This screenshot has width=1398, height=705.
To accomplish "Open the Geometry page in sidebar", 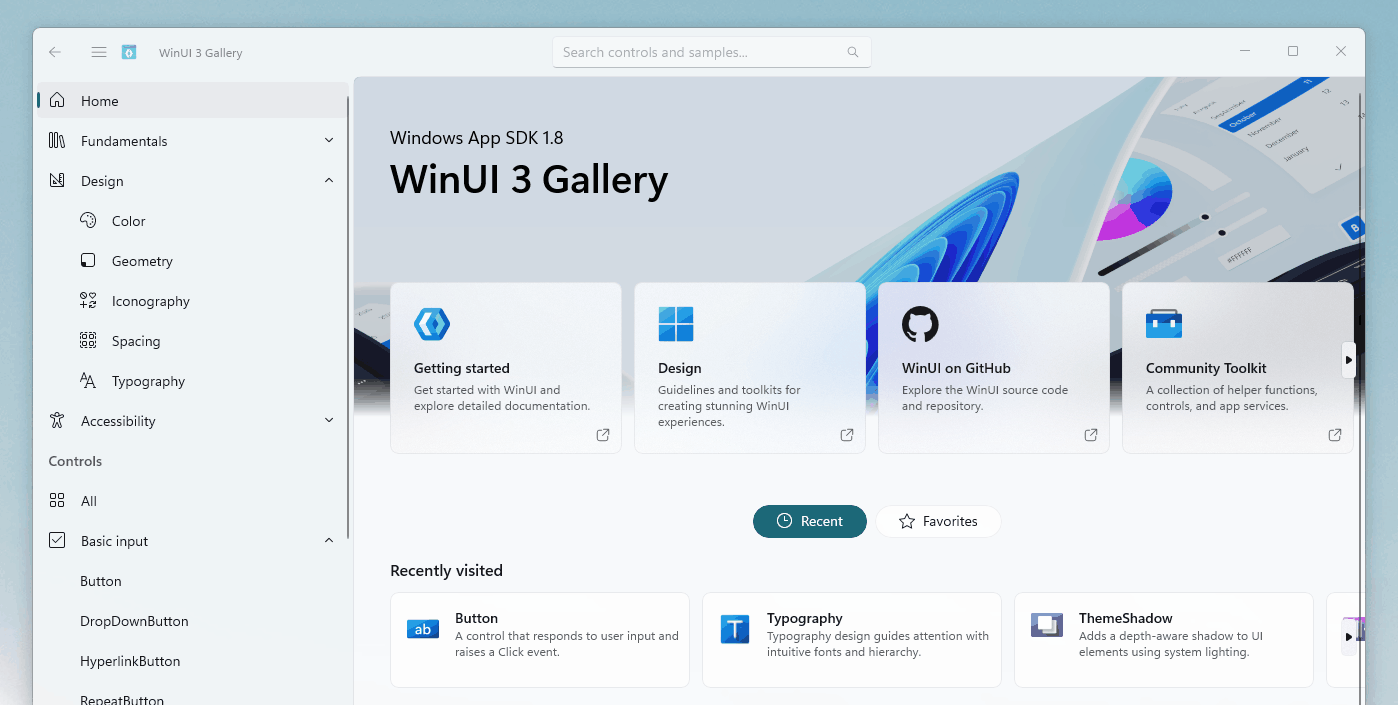I will click(x=193, y=261).
